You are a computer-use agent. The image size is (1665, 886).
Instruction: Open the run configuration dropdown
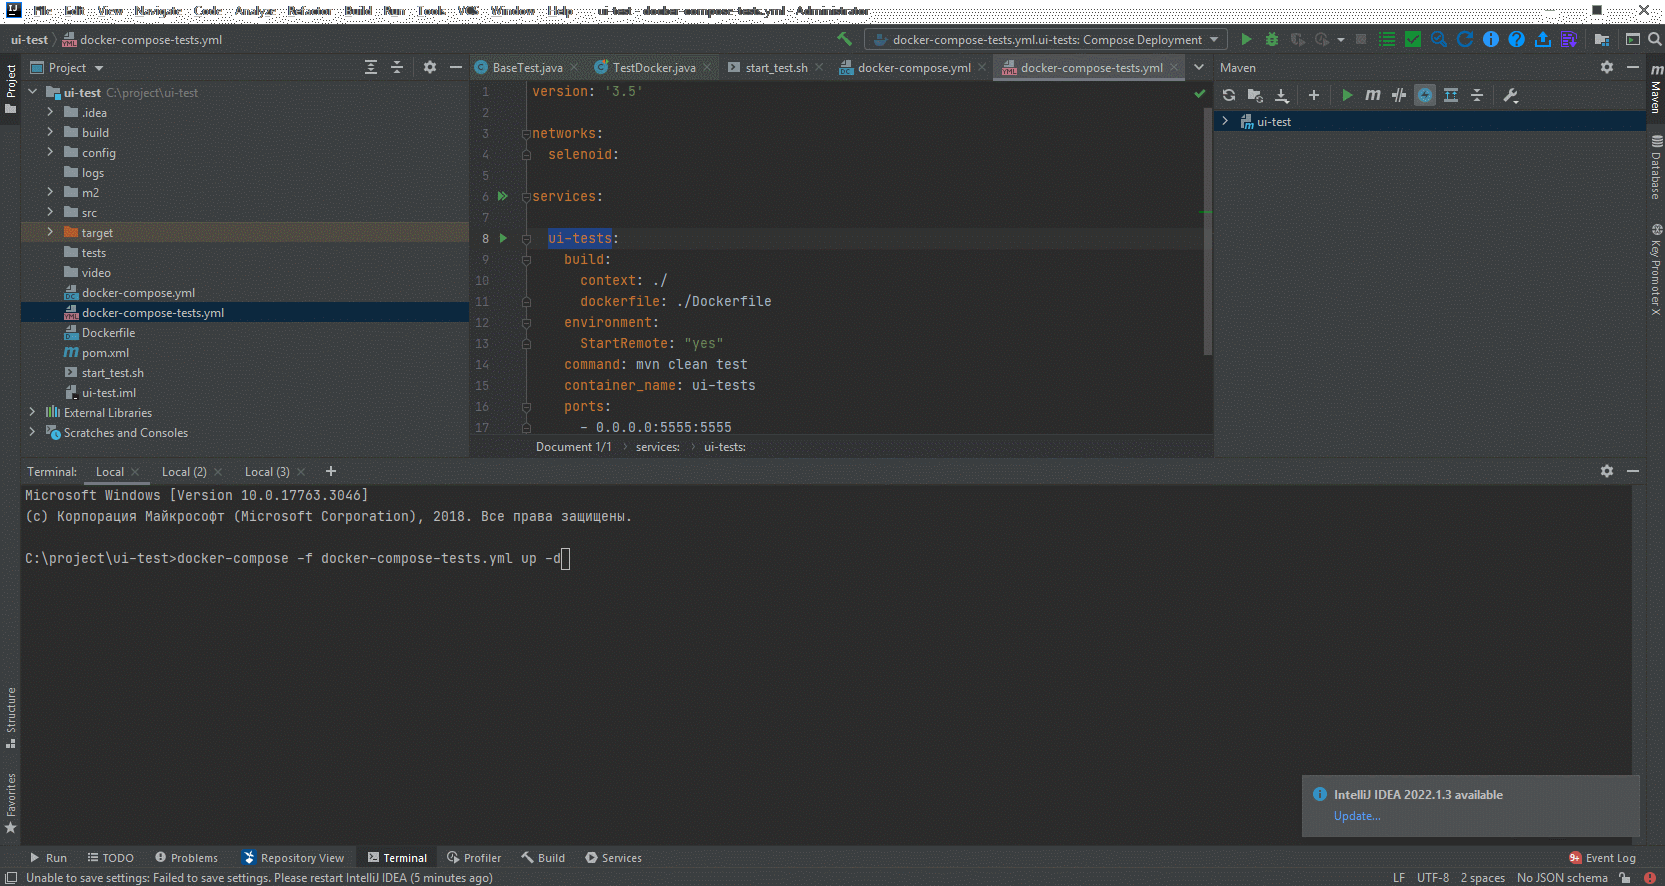point(1046,39)
